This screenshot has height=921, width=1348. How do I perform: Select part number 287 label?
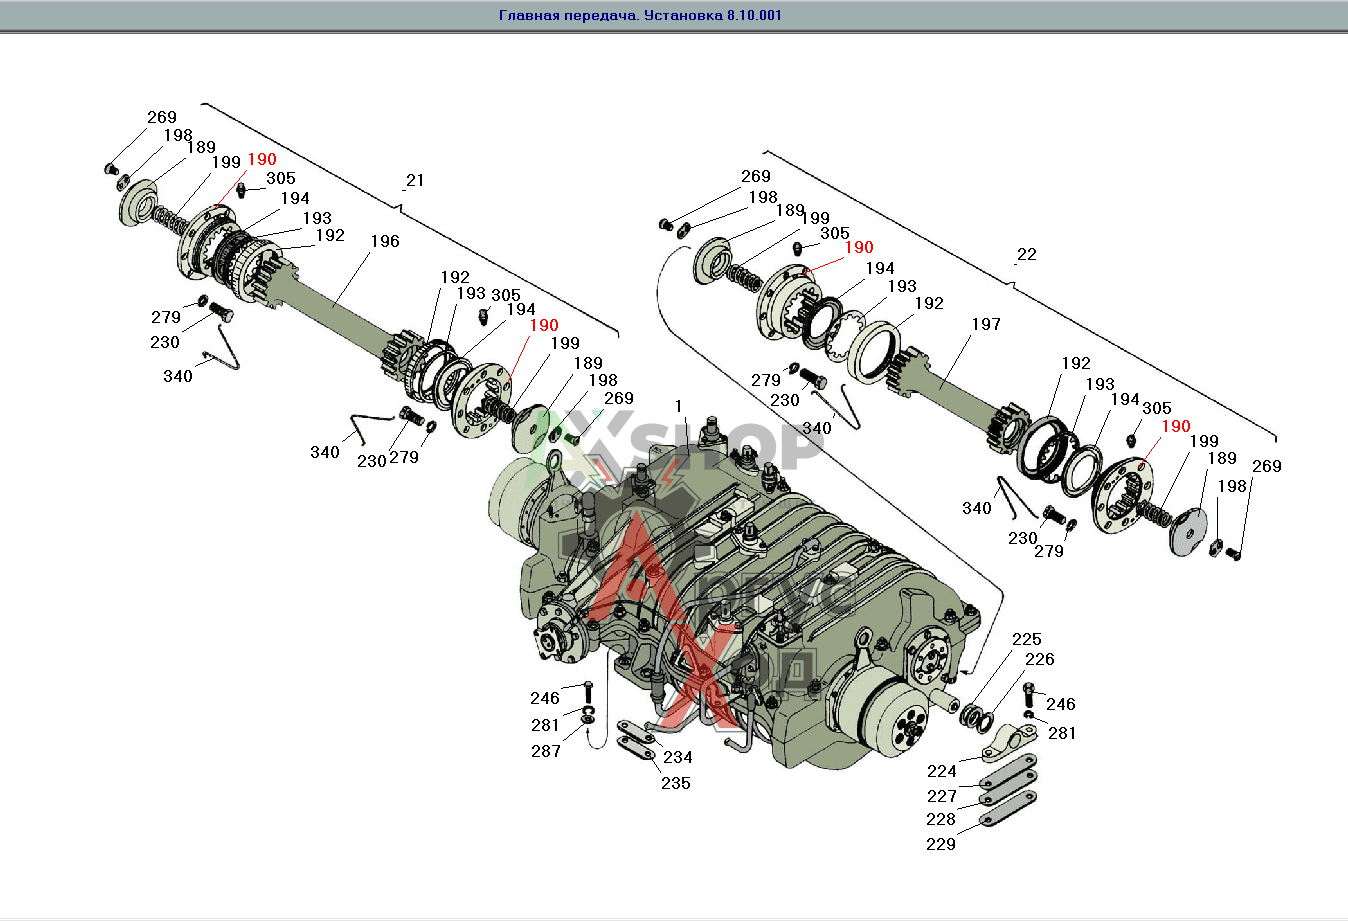coord(545,751)
